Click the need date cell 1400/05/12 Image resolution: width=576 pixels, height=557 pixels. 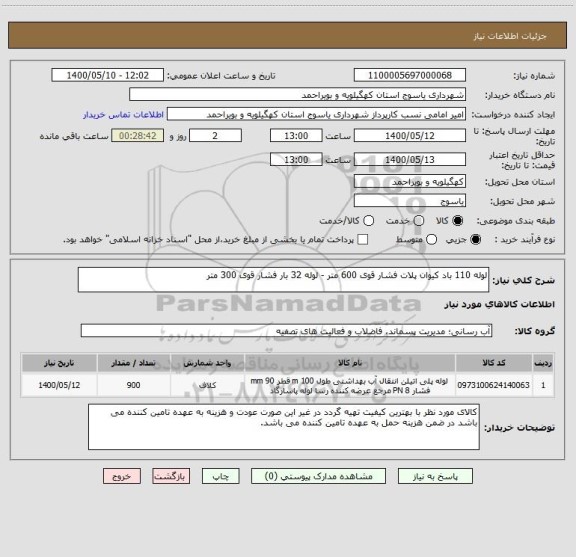click(59, 385)
